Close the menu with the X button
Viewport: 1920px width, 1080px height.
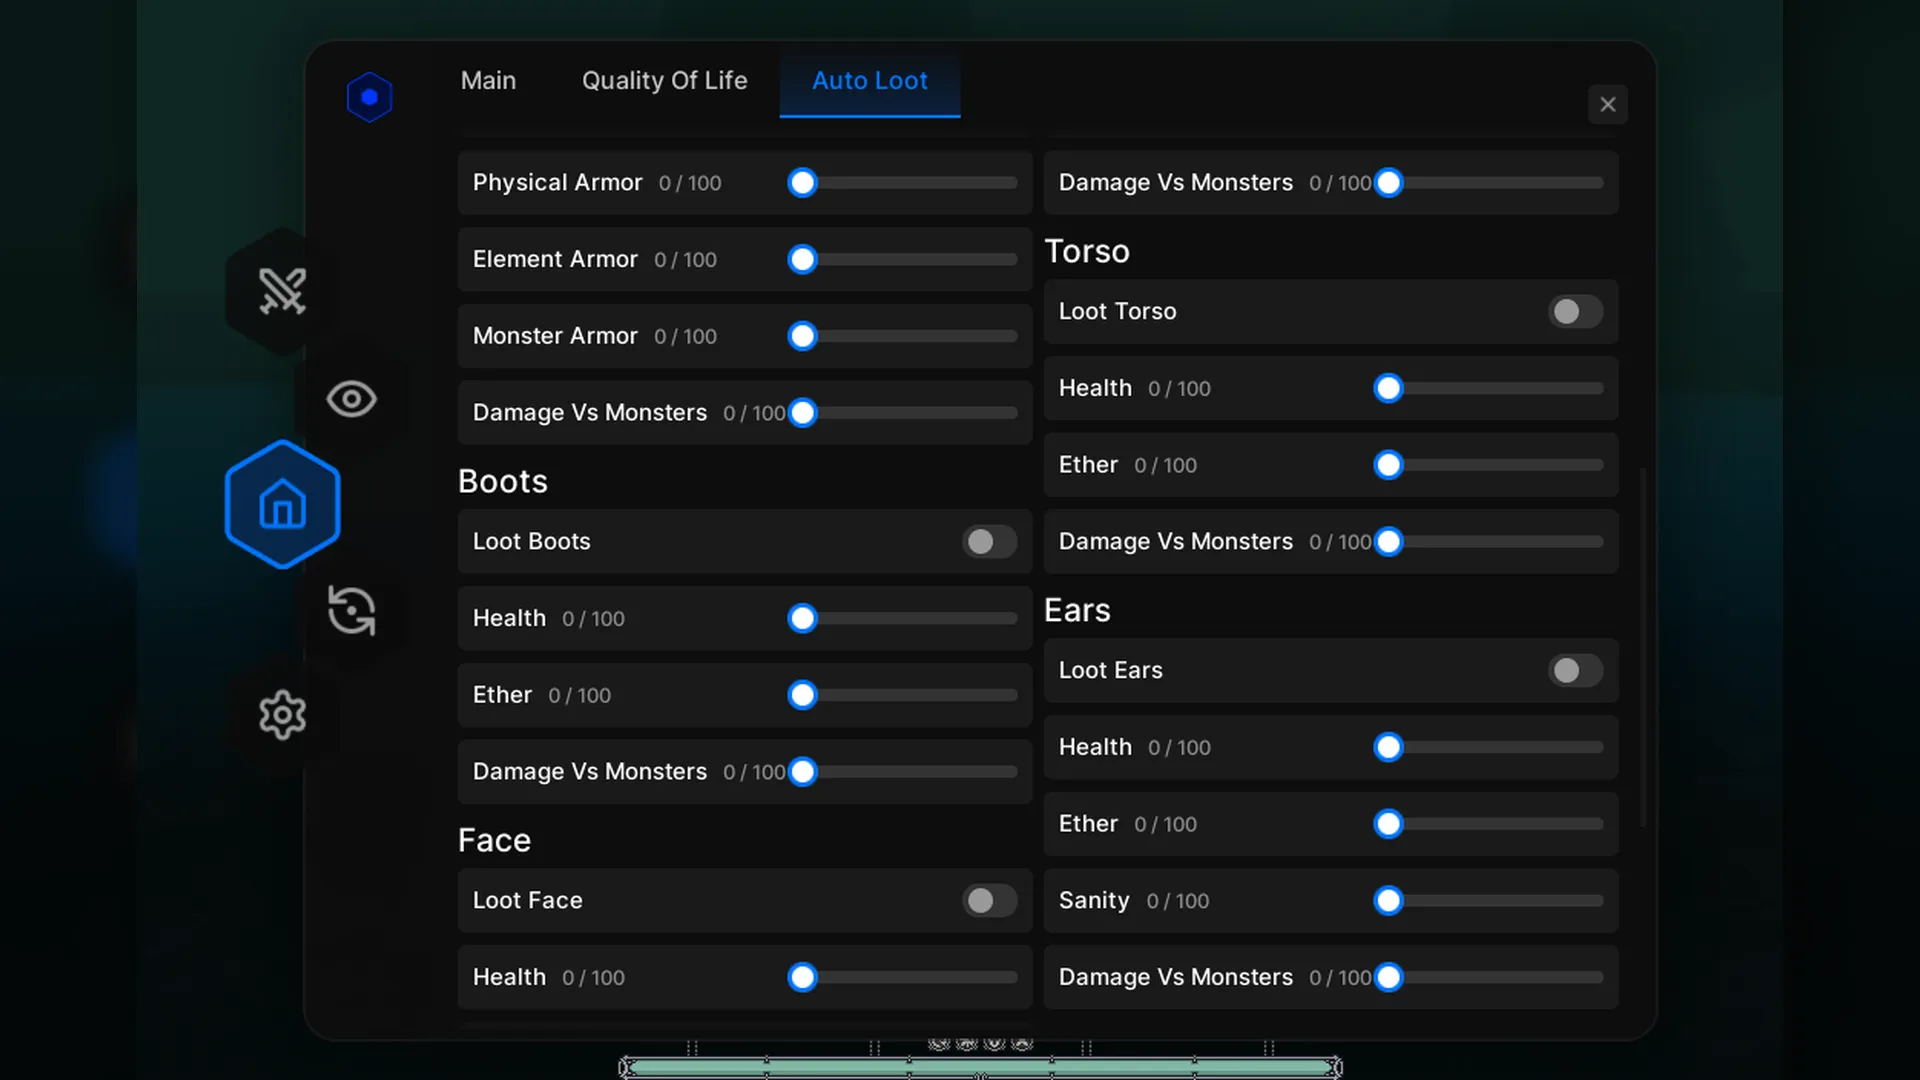1607,104
